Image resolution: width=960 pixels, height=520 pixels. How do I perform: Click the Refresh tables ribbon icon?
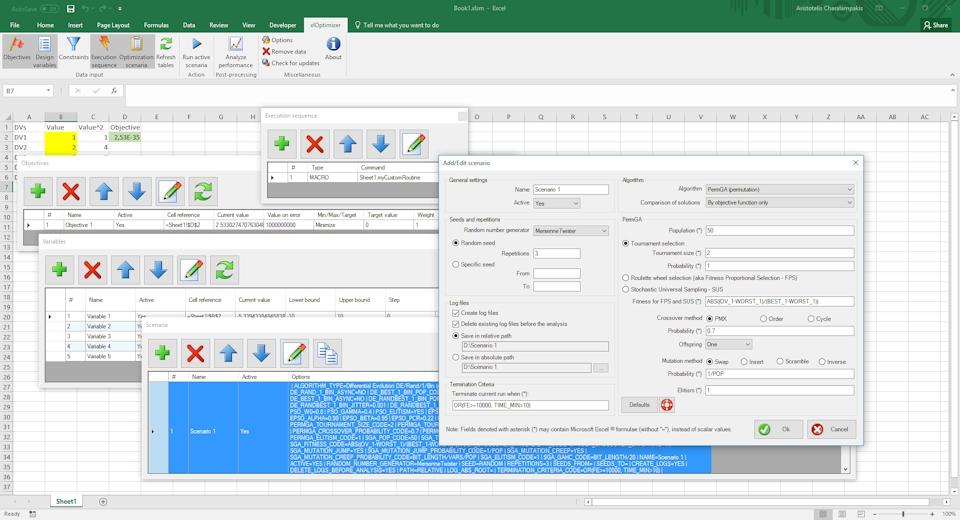166,50
